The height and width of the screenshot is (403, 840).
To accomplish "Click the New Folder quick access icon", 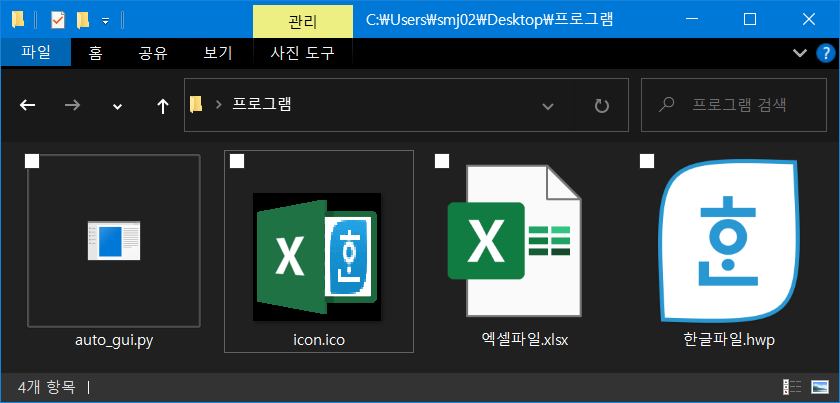I will tap(82, 20).
